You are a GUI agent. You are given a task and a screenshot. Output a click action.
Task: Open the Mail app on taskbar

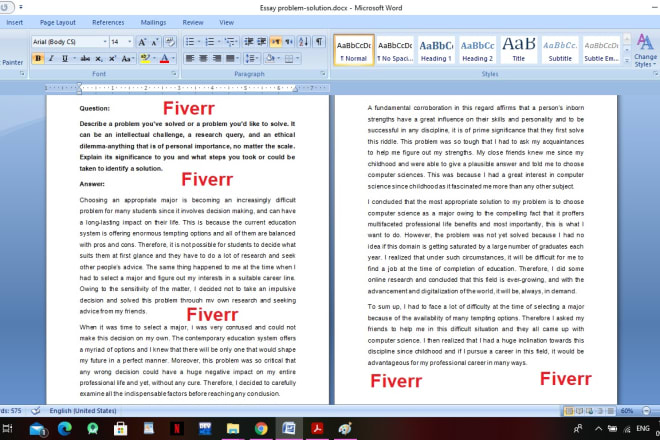click(x=37, y=429)
